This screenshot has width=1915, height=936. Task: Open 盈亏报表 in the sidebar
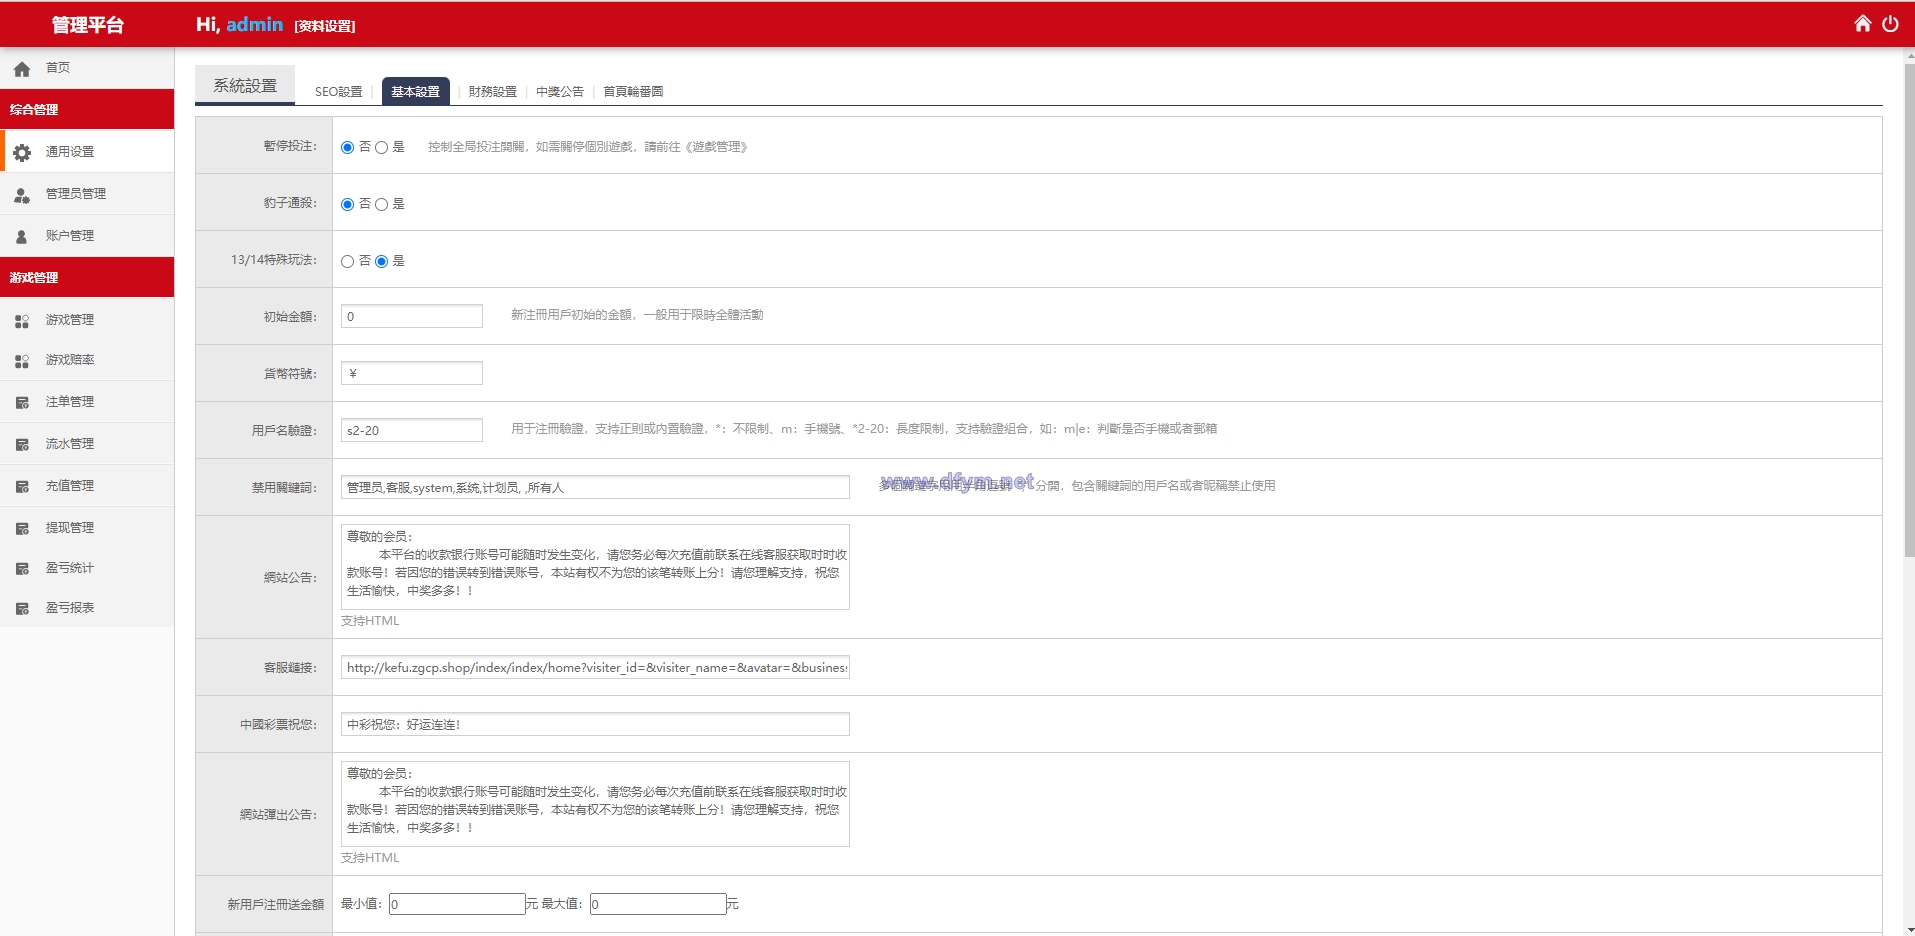coord(87,607)
